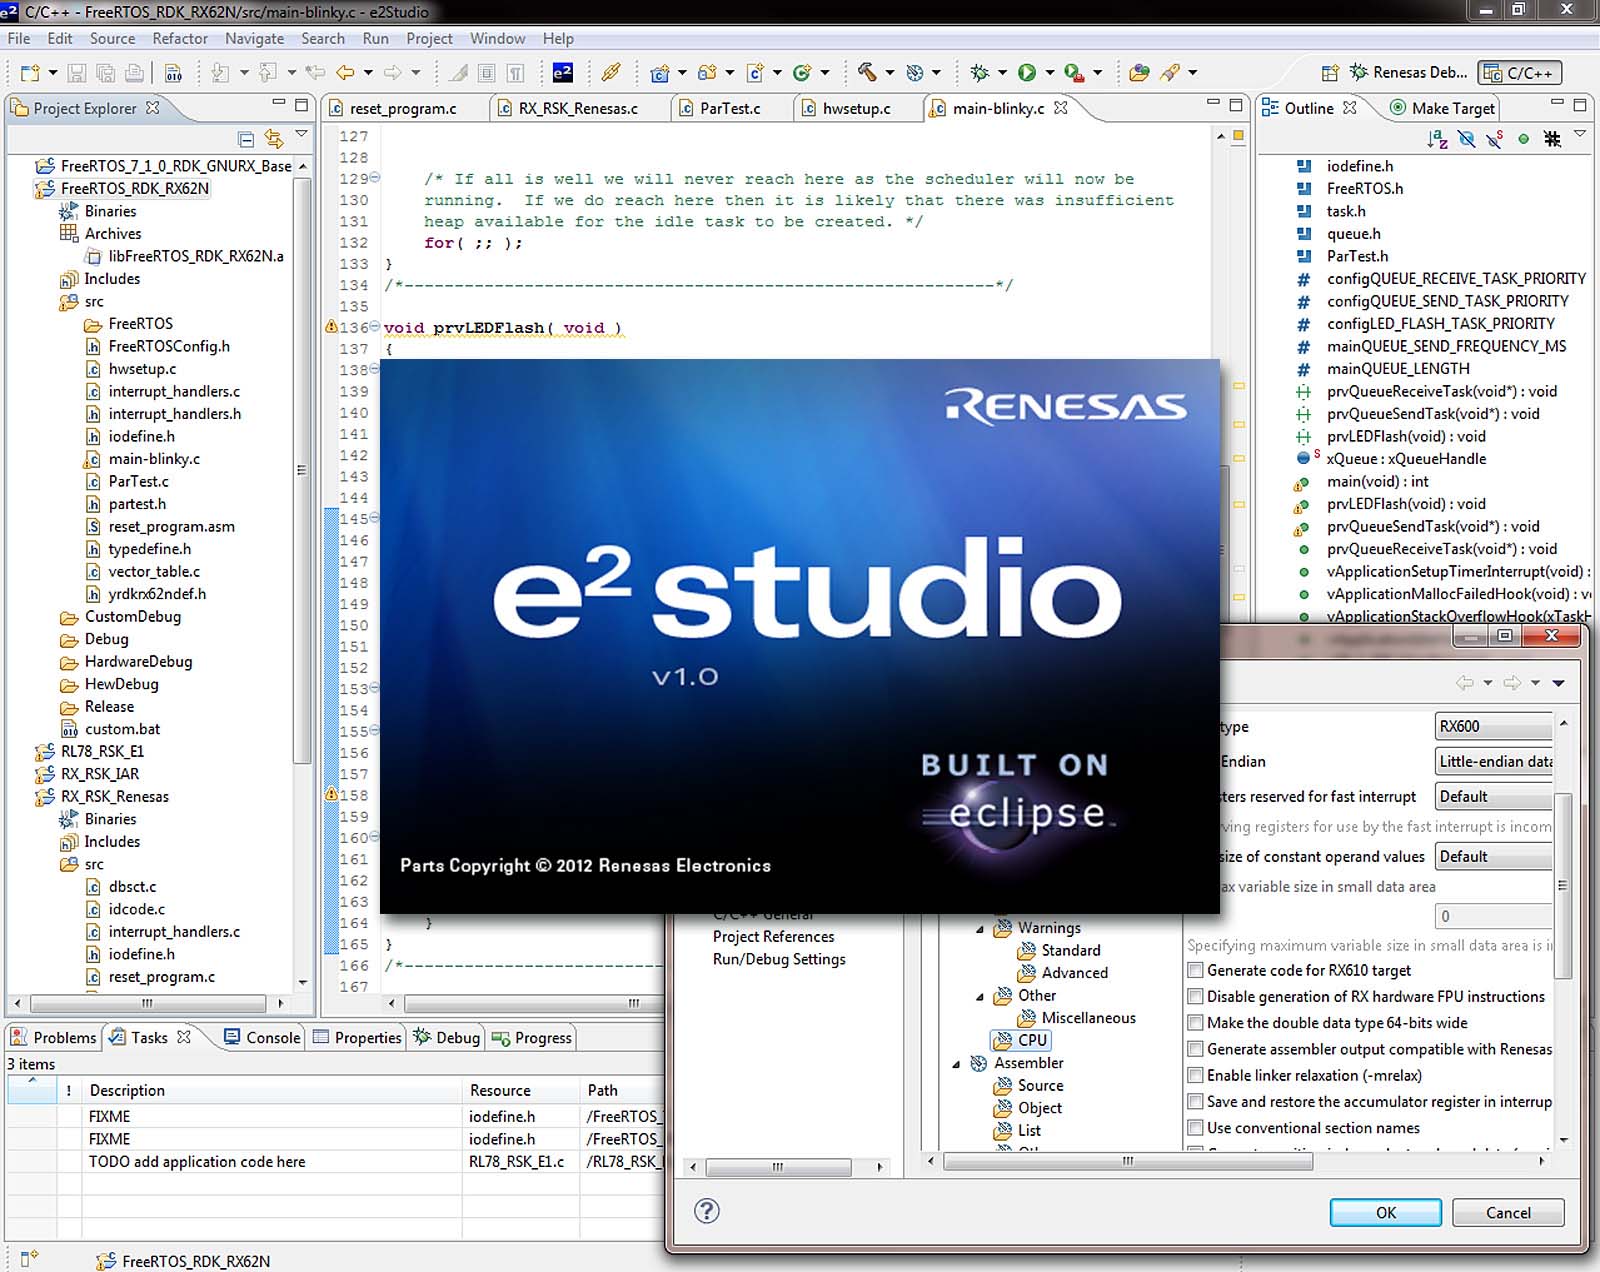Switch to the Make Target tab

[1442, 108]
